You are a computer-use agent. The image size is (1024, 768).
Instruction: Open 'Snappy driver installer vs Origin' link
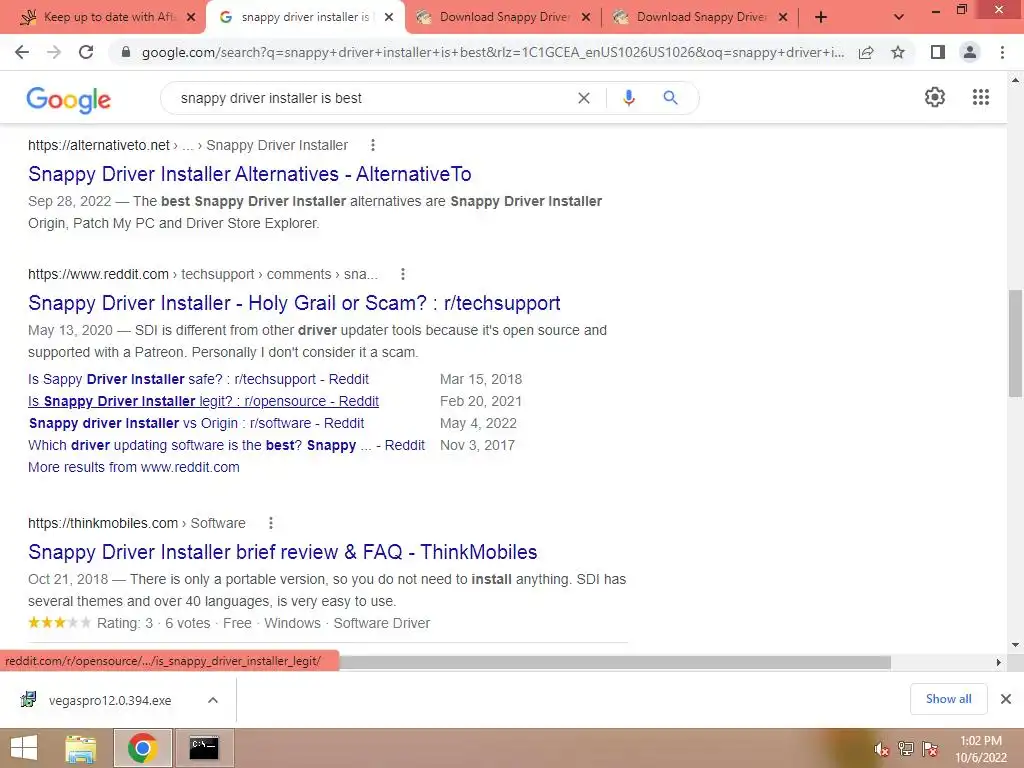click(196, 423)
